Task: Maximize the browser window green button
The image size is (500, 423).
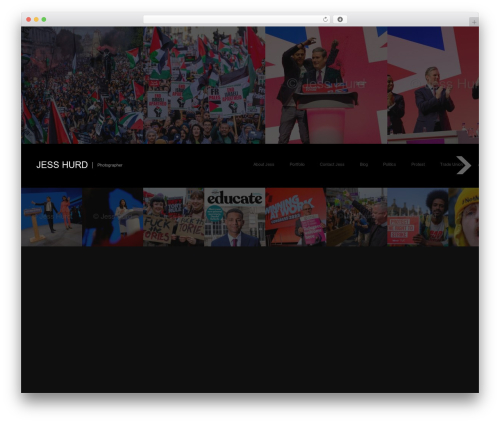Action: click(x=44, y=19)
